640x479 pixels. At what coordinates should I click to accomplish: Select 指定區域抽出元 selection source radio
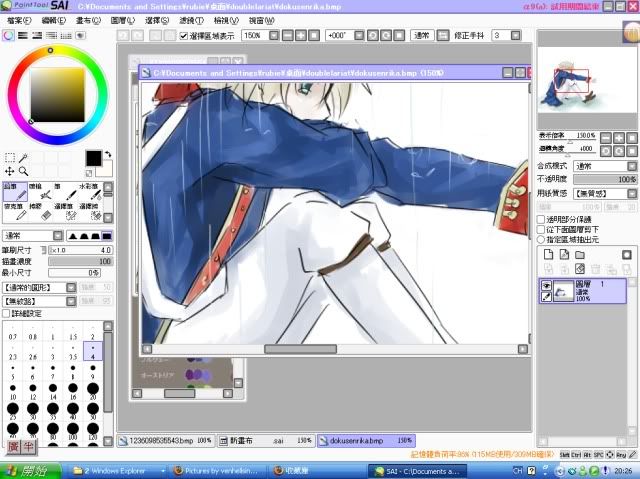coord(541,239)
